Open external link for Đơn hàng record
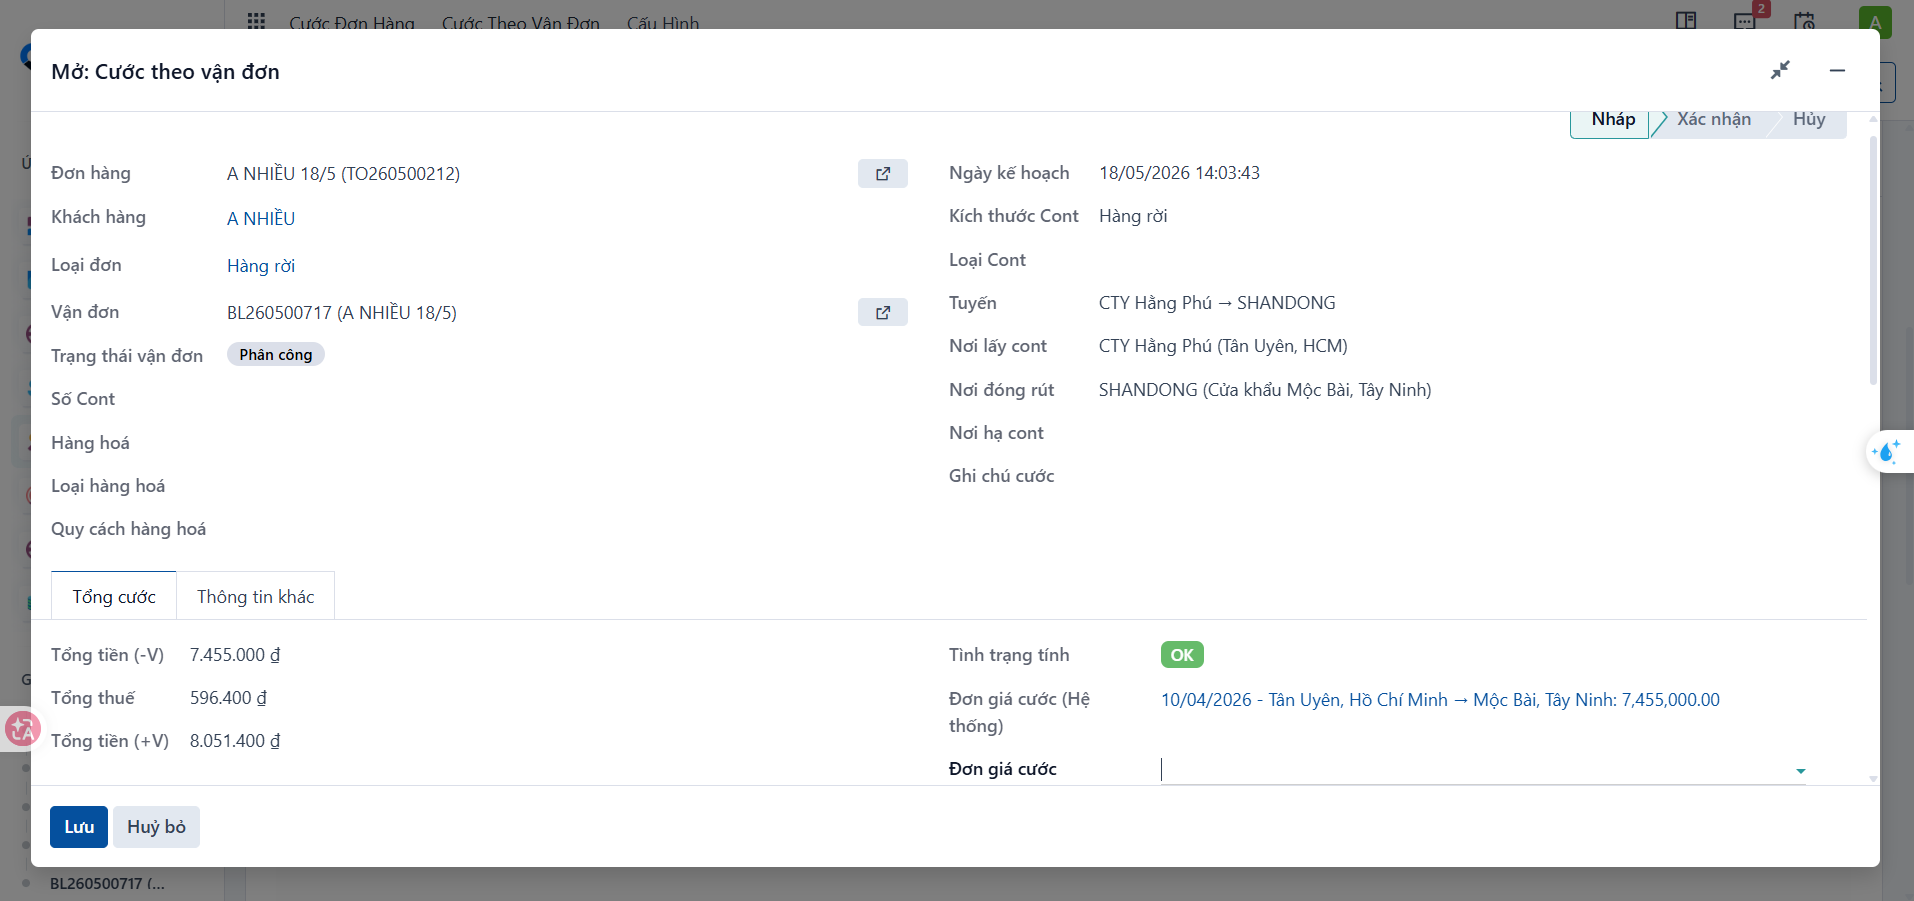Viewport: 1914px width, 901px height. pyautogui.click(x=882, y=174)
